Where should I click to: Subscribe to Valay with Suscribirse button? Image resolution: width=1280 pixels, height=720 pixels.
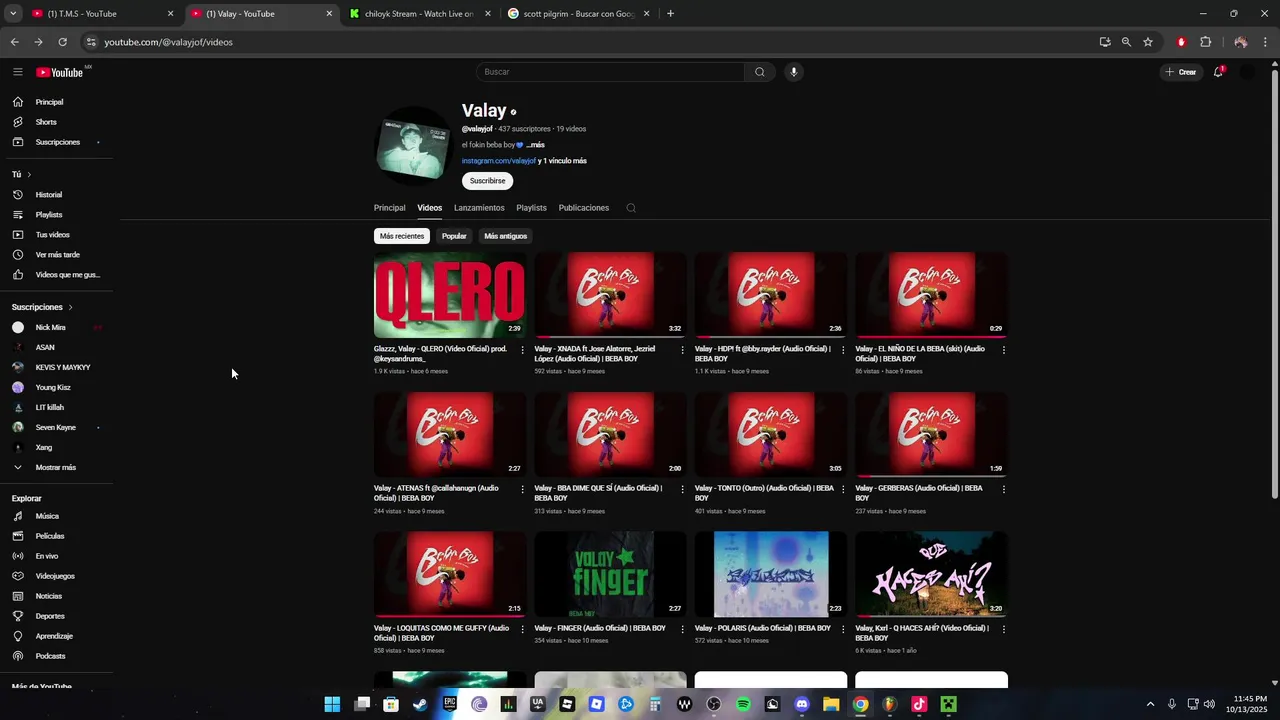pos(487,181)
